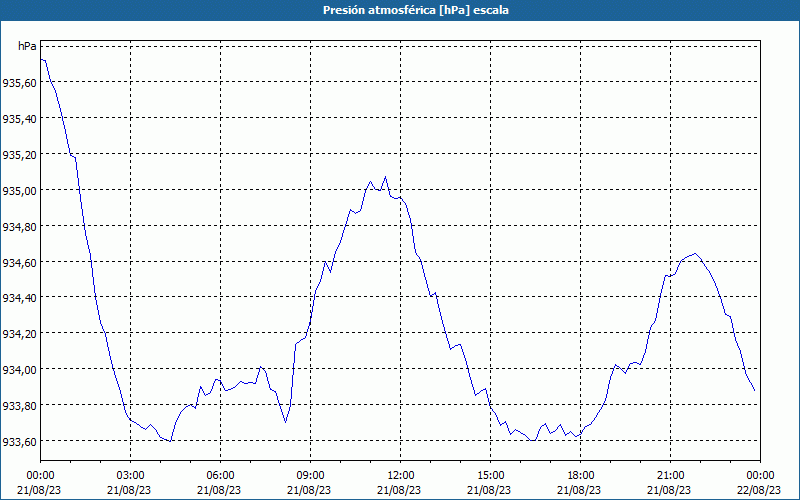Click the 03:00 time label
This screenshot has height=500, width=800.
[x=130, y=476]
